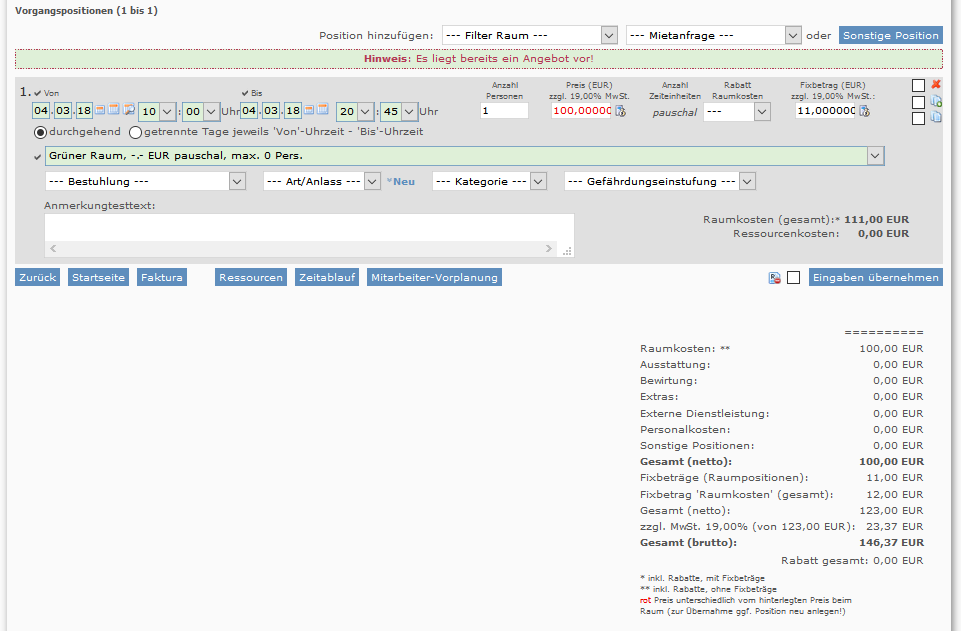Click the left scroll arrow in Anmerkung box
Viewport: 961px width, 631px height.
(x=53, y=249)
